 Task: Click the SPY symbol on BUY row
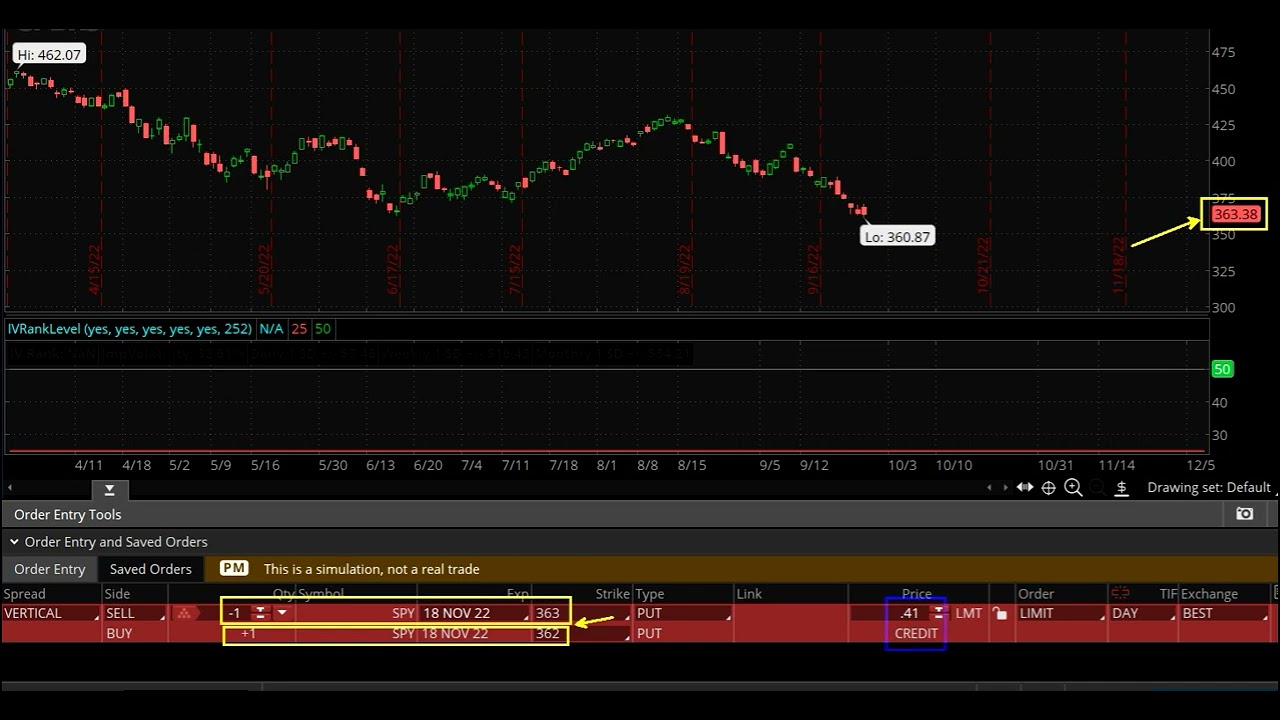point(403,633)
